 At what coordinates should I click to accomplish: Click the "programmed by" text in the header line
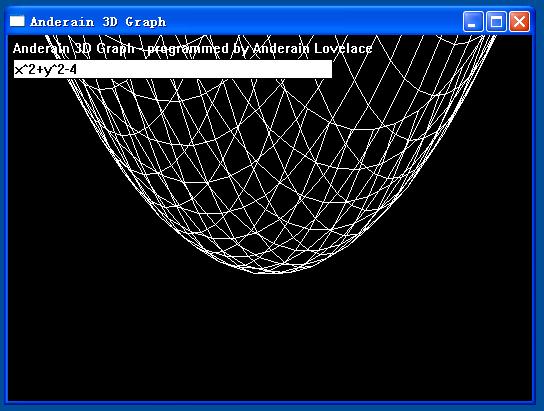point(196,49)
